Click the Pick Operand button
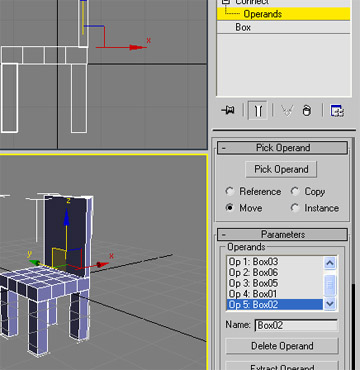This screenshot has height=370, width=360. pyautogui.click(x=281, y=169)
